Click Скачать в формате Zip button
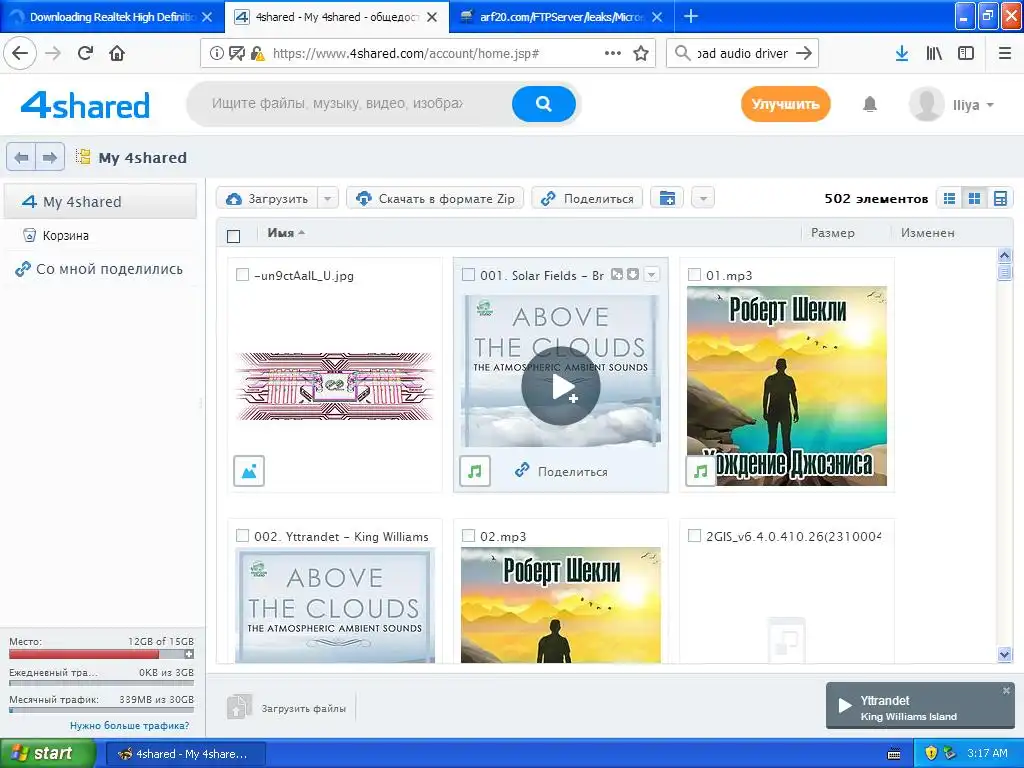 [435, 199]
